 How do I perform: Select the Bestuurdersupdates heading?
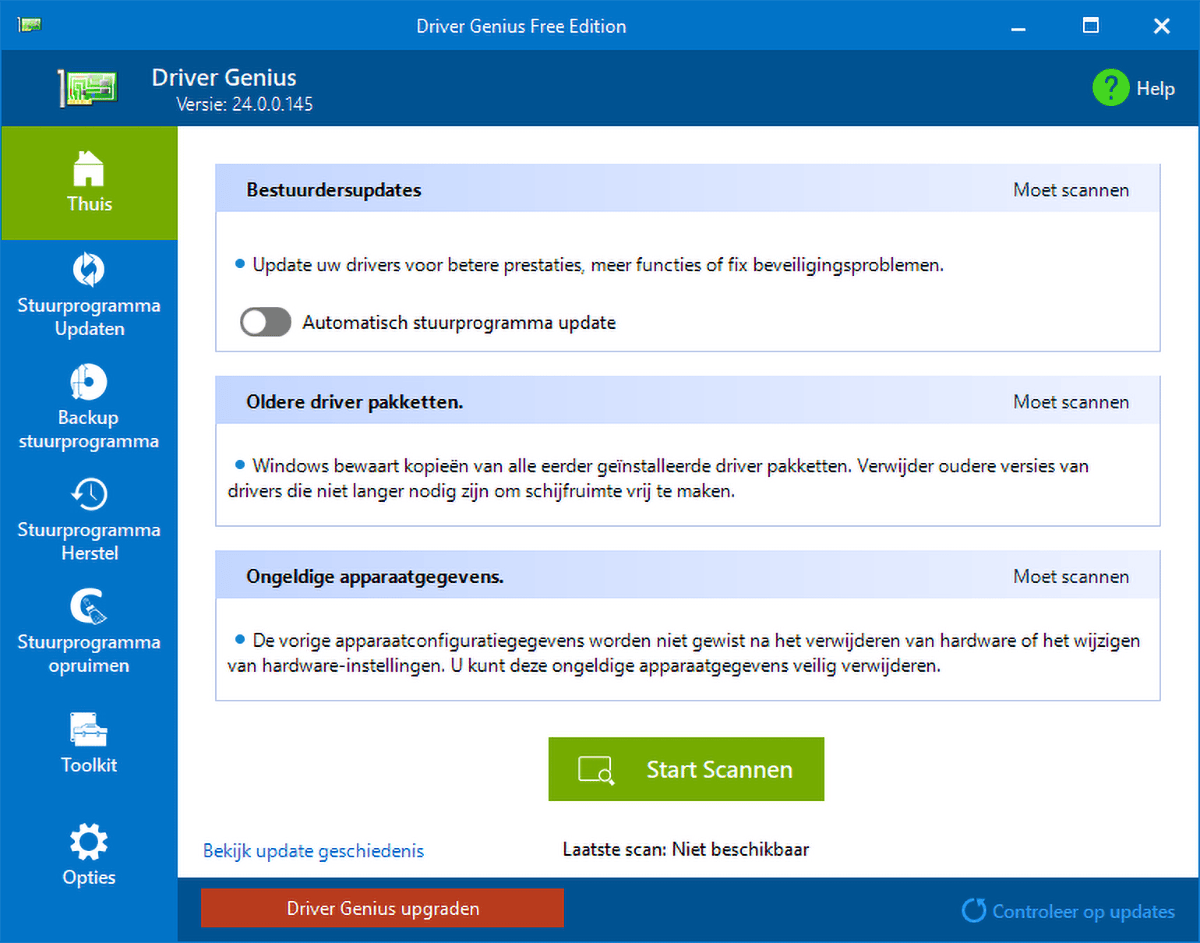click(334, 190)
